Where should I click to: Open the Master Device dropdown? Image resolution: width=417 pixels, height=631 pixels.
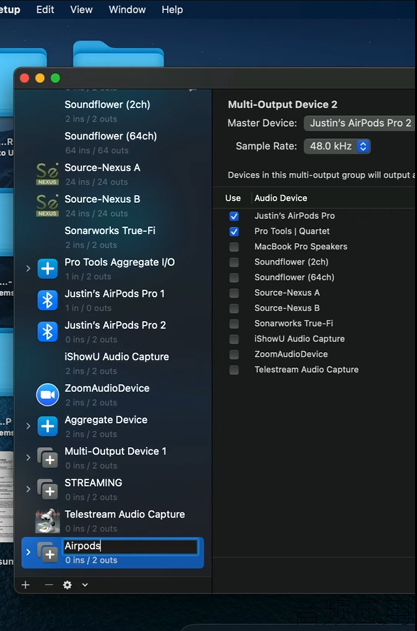click(x=360, y=123)
